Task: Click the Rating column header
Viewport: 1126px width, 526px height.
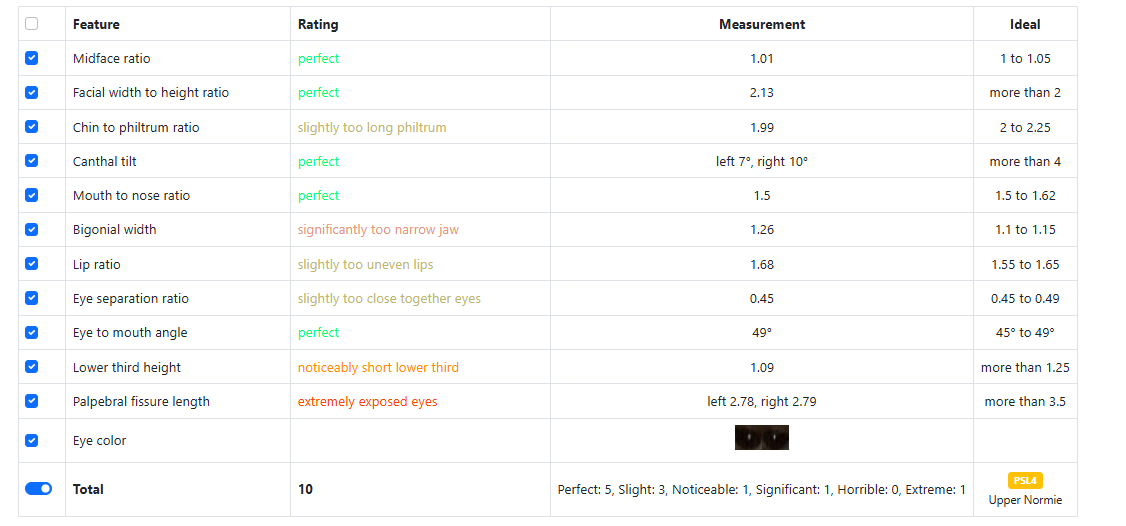Action: (318, 24)
